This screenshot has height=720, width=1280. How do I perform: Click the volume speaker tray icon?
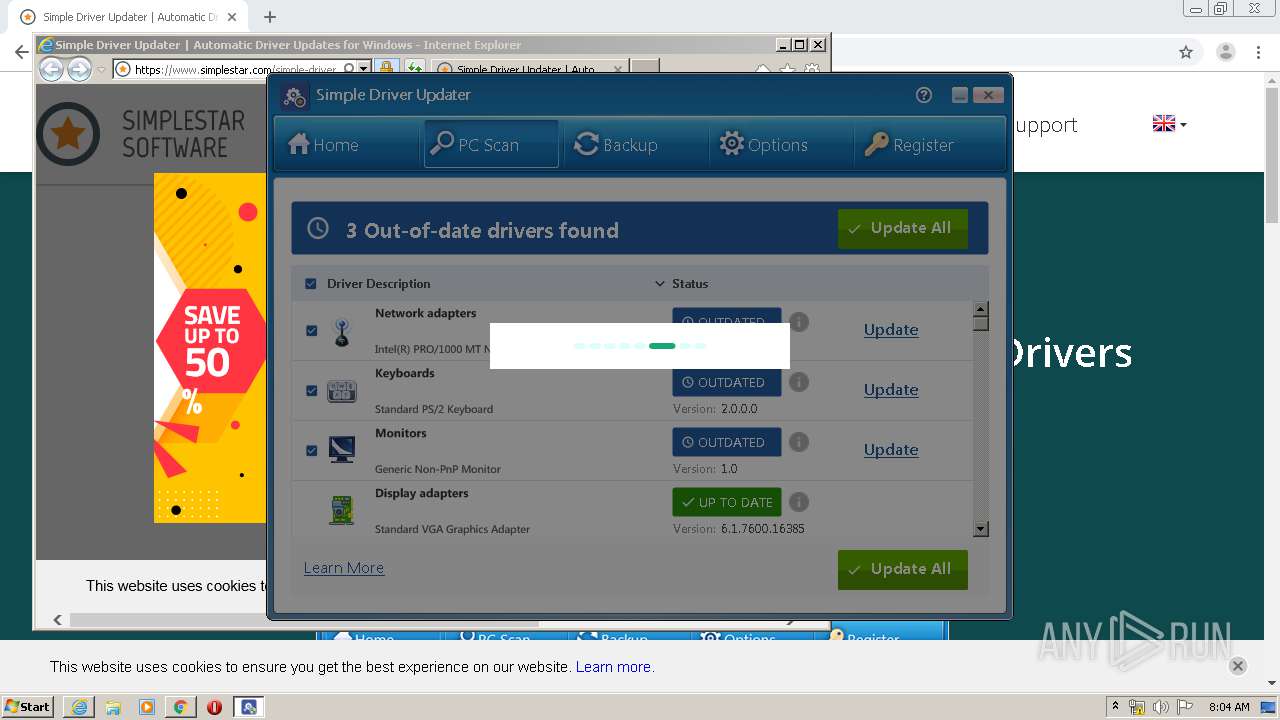pos(1161,707)
